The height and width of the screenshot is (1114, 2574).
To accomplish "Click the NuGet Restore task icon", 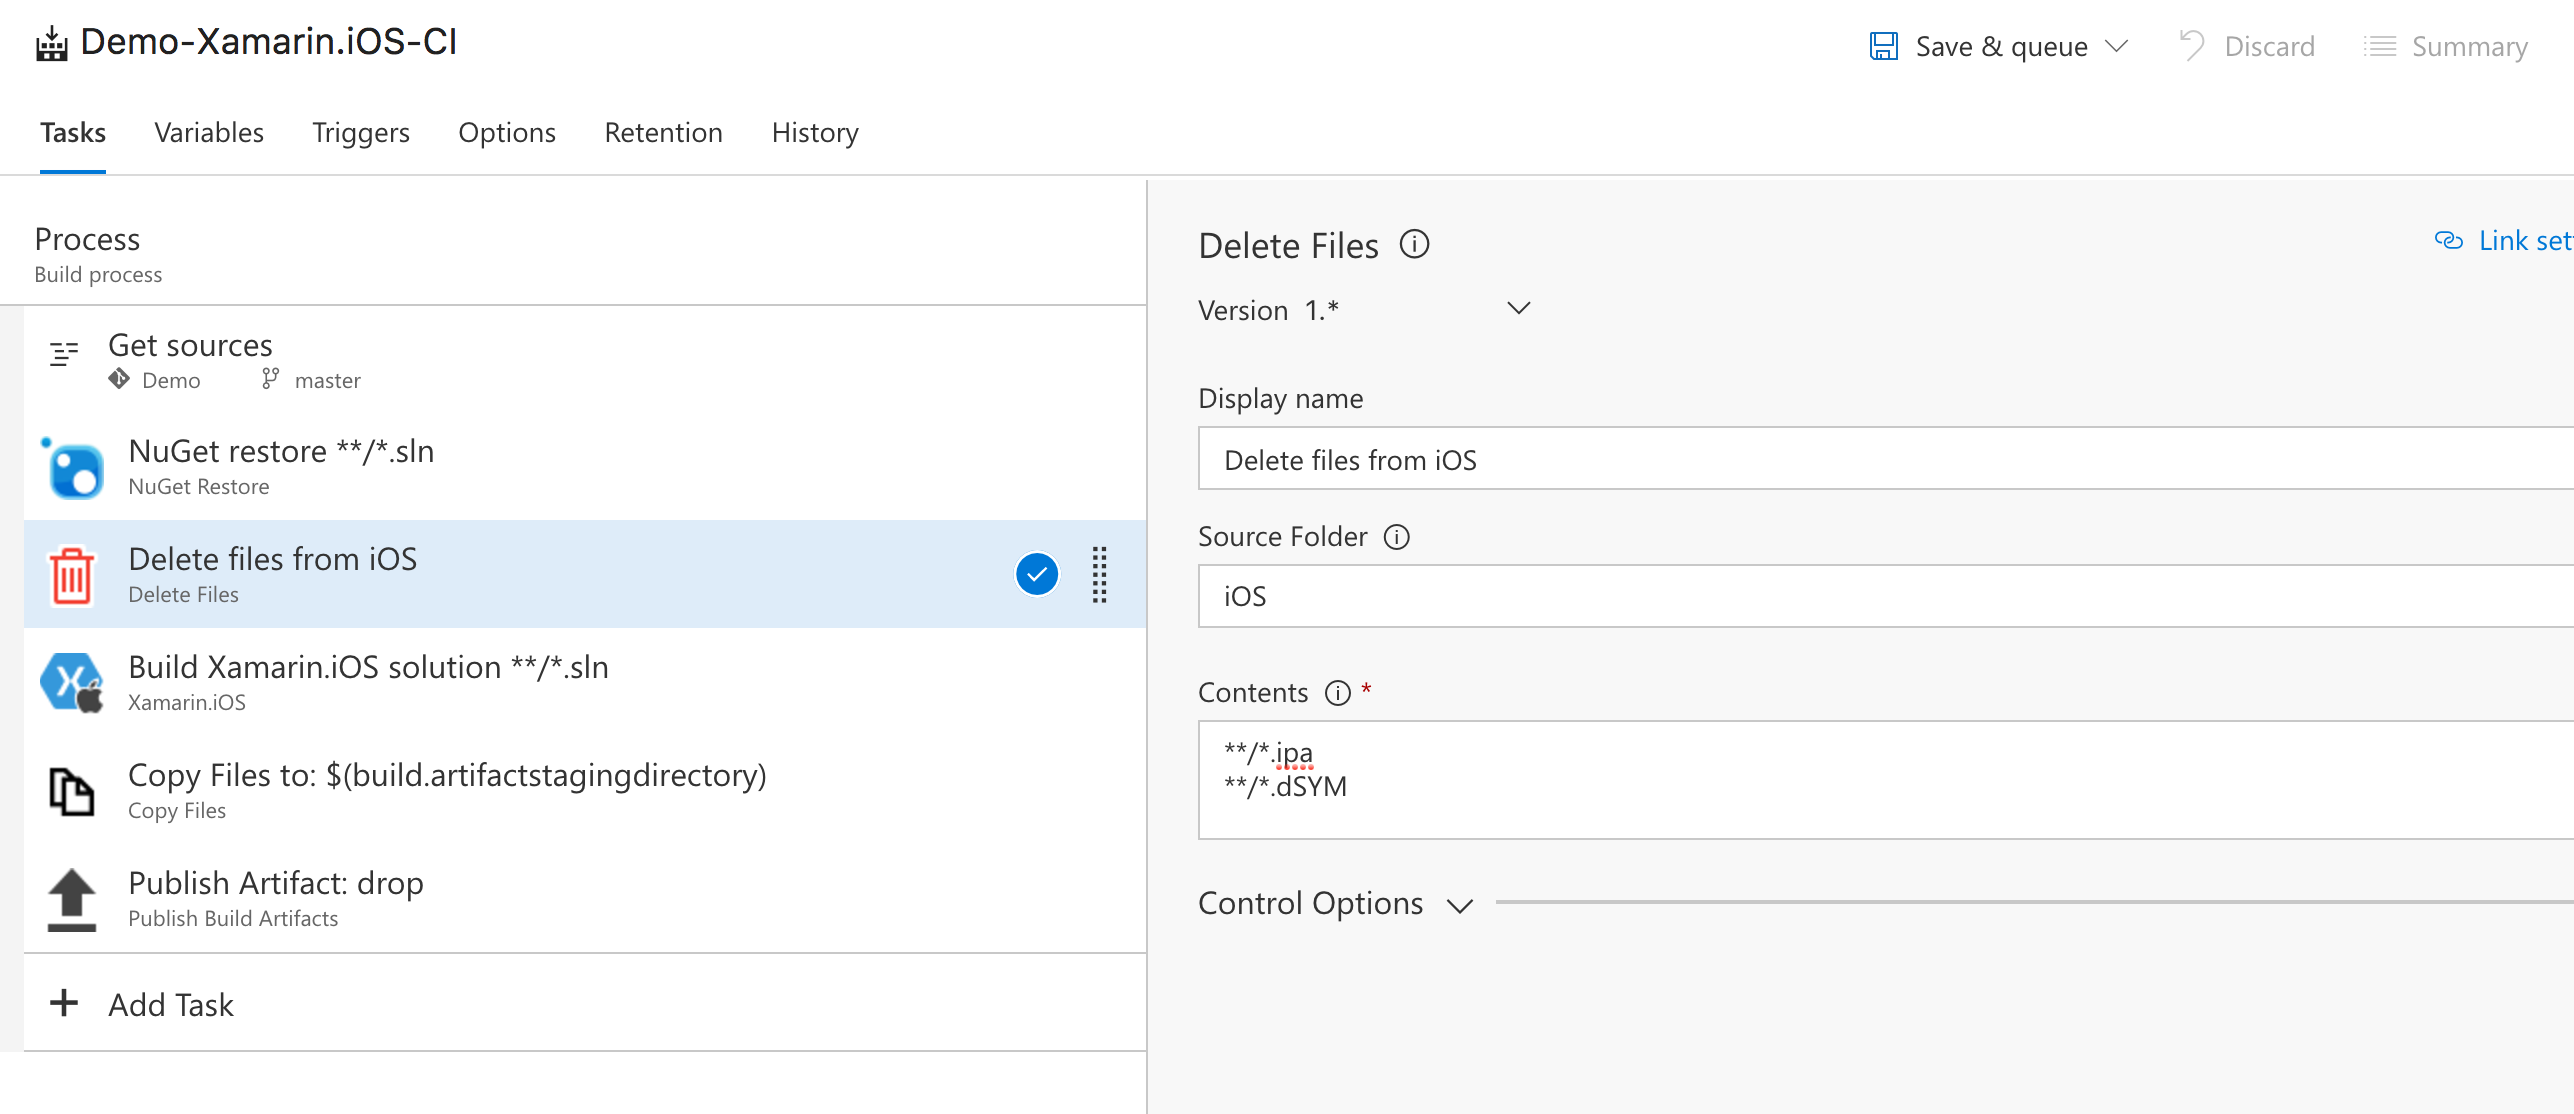I will (69, 467).
